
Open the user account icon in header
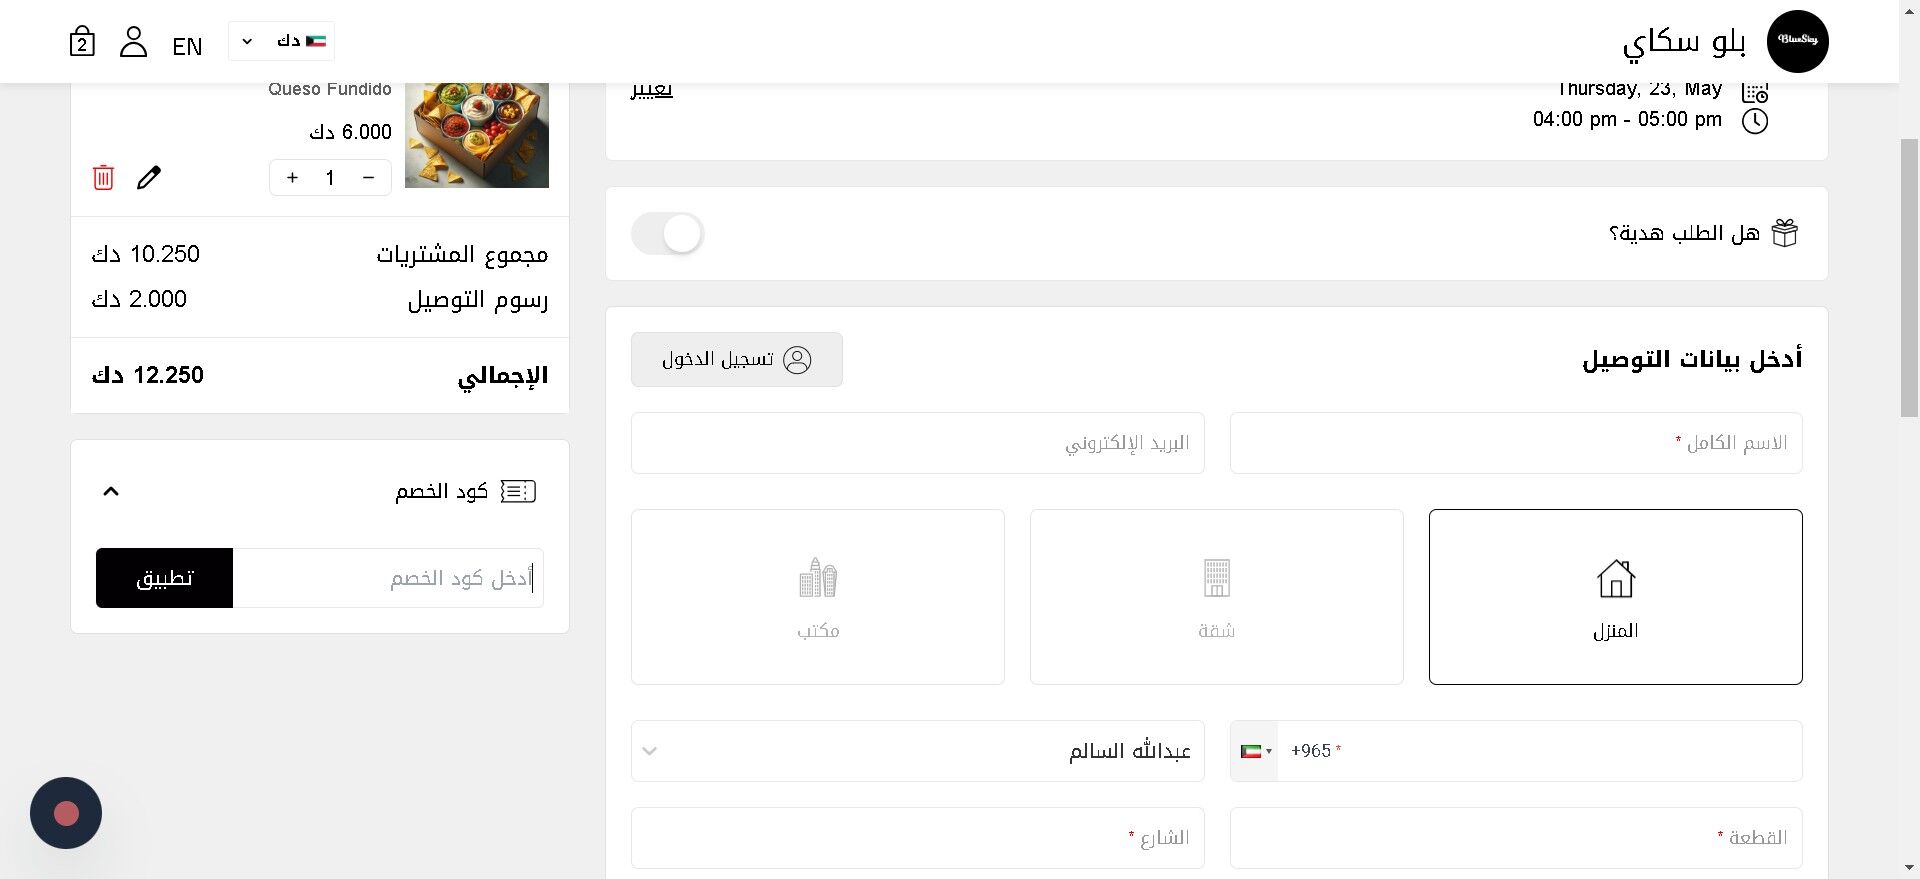[x=133, y=42]
